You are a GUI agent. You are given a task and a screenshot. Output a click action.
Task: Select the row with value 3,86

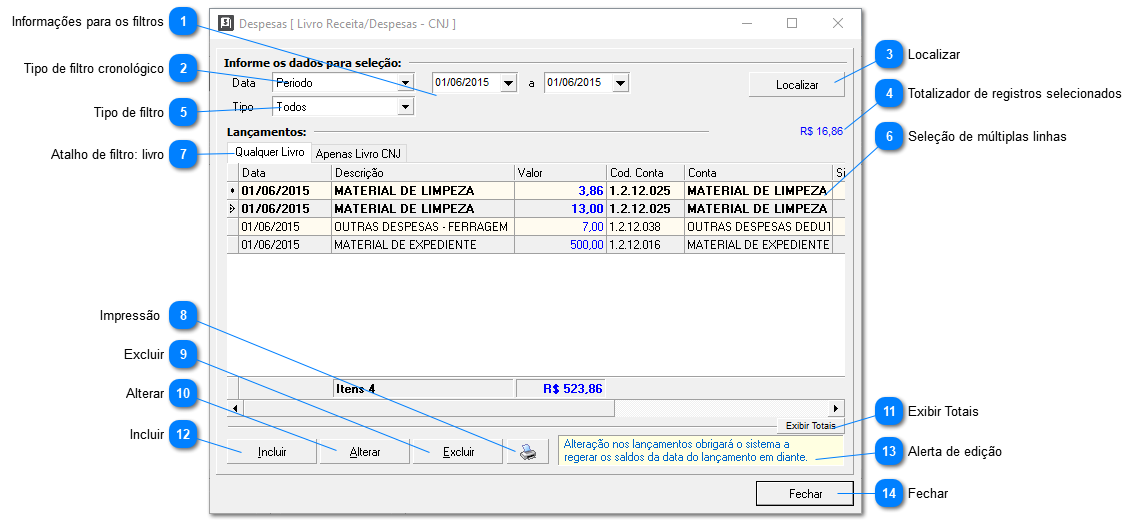pyautogui.click(x=536, y=191)
